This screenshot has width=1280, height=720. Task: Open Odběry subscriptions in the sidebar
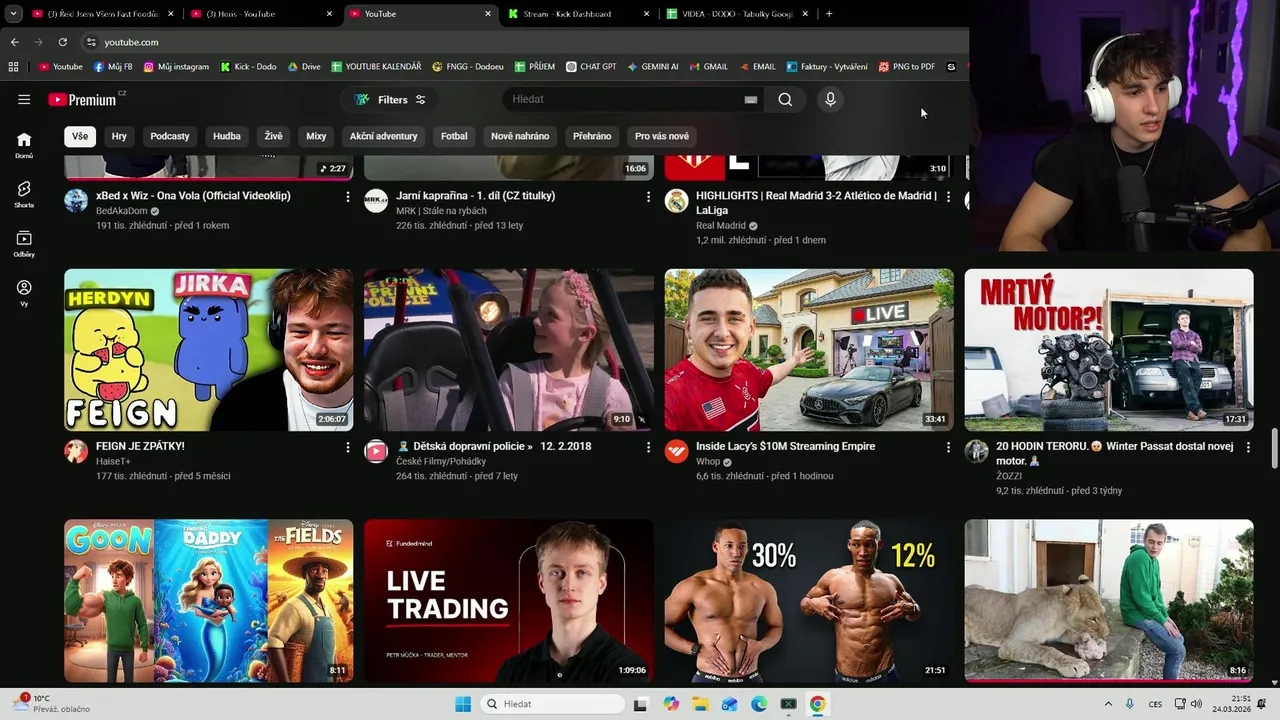coord(24,244)
